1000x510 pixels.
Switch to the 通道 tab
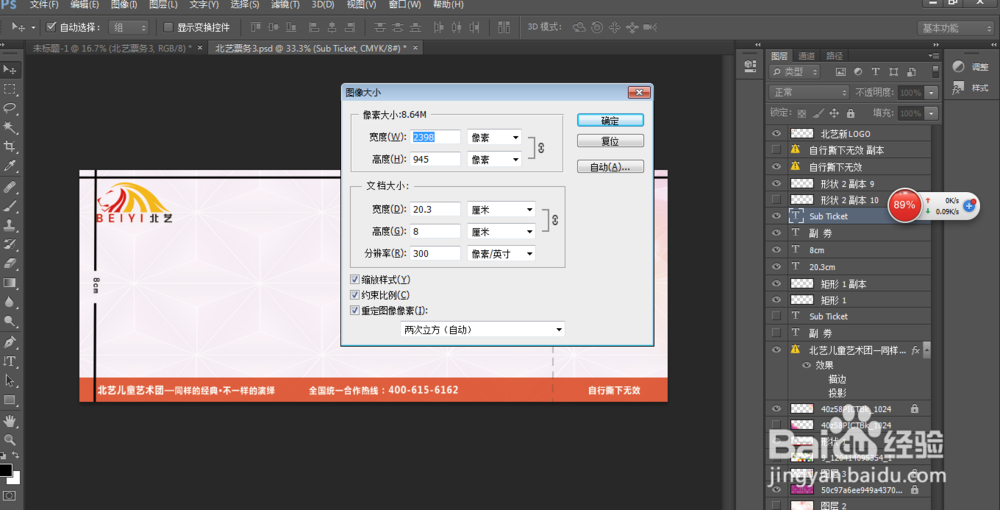coord(806,56)
